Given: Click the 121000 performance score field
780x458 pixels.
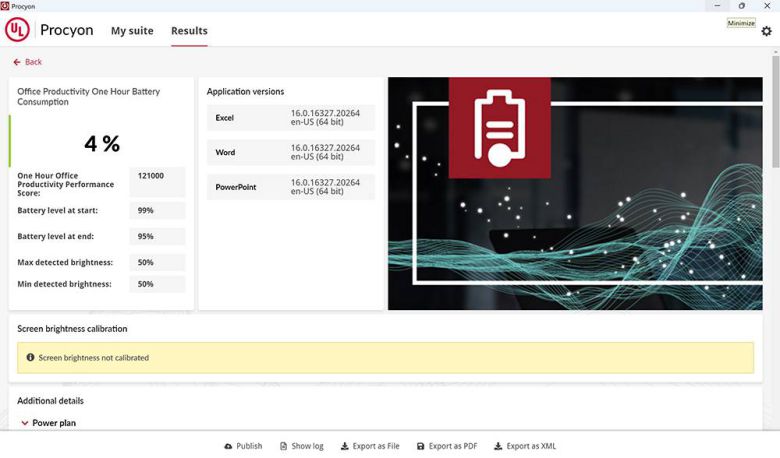Looking at the screenshot, I should [157, 176].
